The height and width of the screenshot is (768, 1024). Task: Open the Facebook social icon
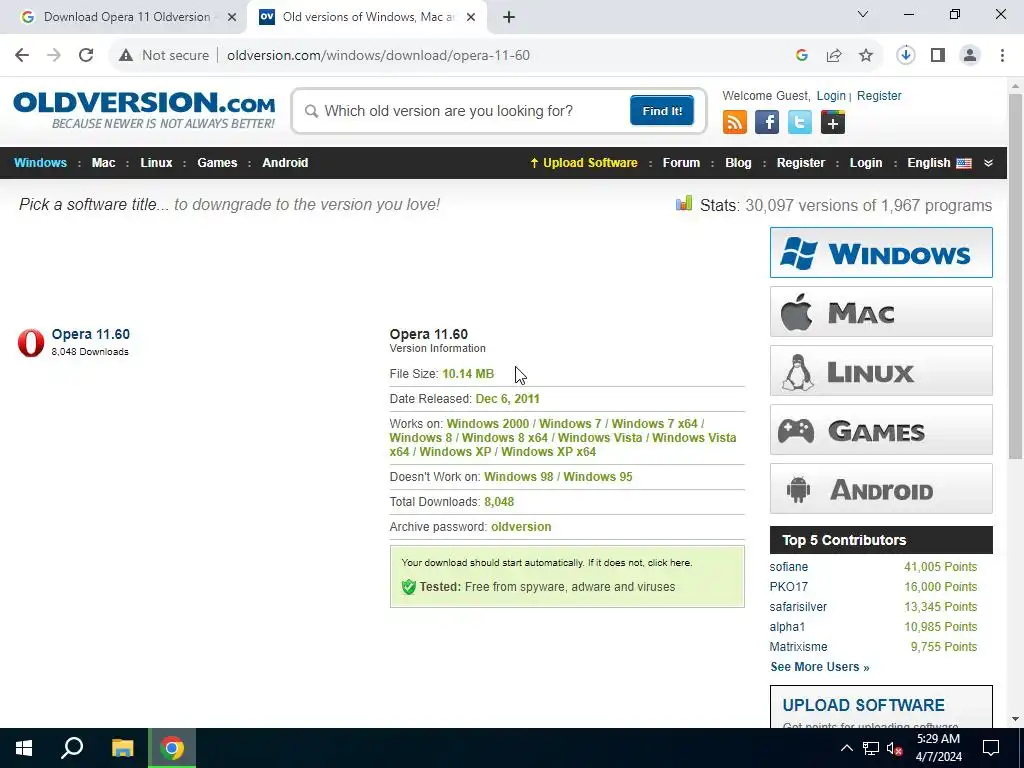click(767, 122)
